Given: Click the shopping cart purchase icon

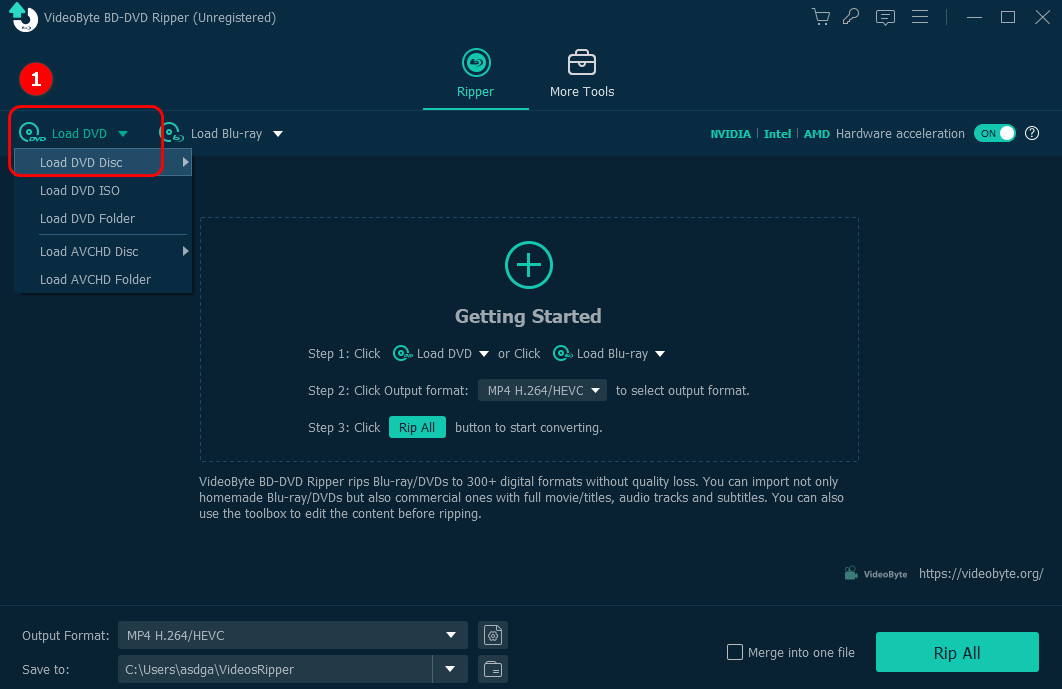Looking at the screenshot, I should pyautogui.click(x=821, y=17).
